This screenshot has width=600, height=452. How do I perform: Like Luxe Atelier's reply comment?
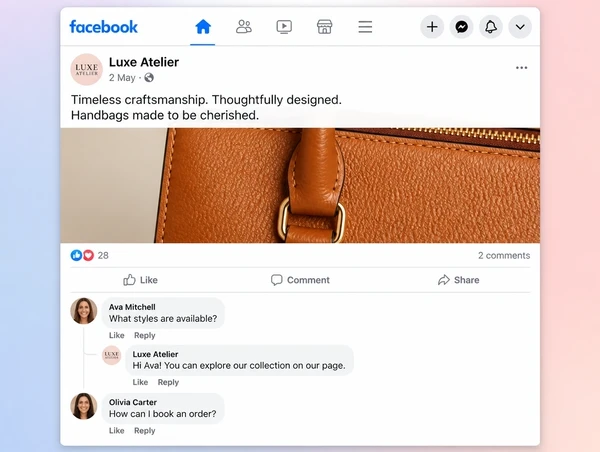(140, 382)
